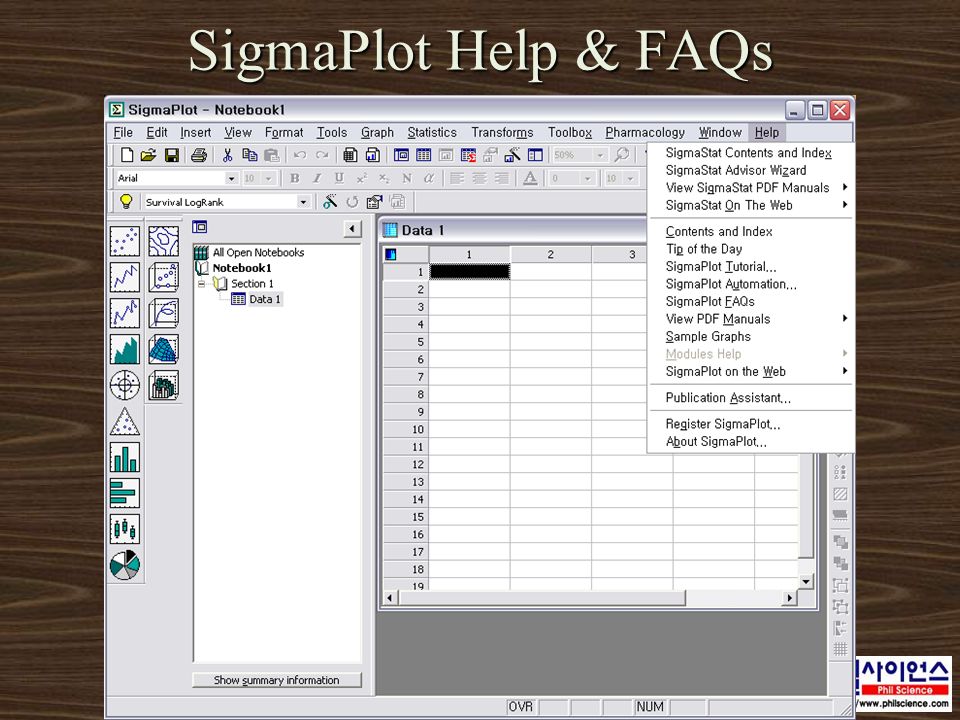
Task: Create a new notebook with the blank page icon
Action: [127, 155]
